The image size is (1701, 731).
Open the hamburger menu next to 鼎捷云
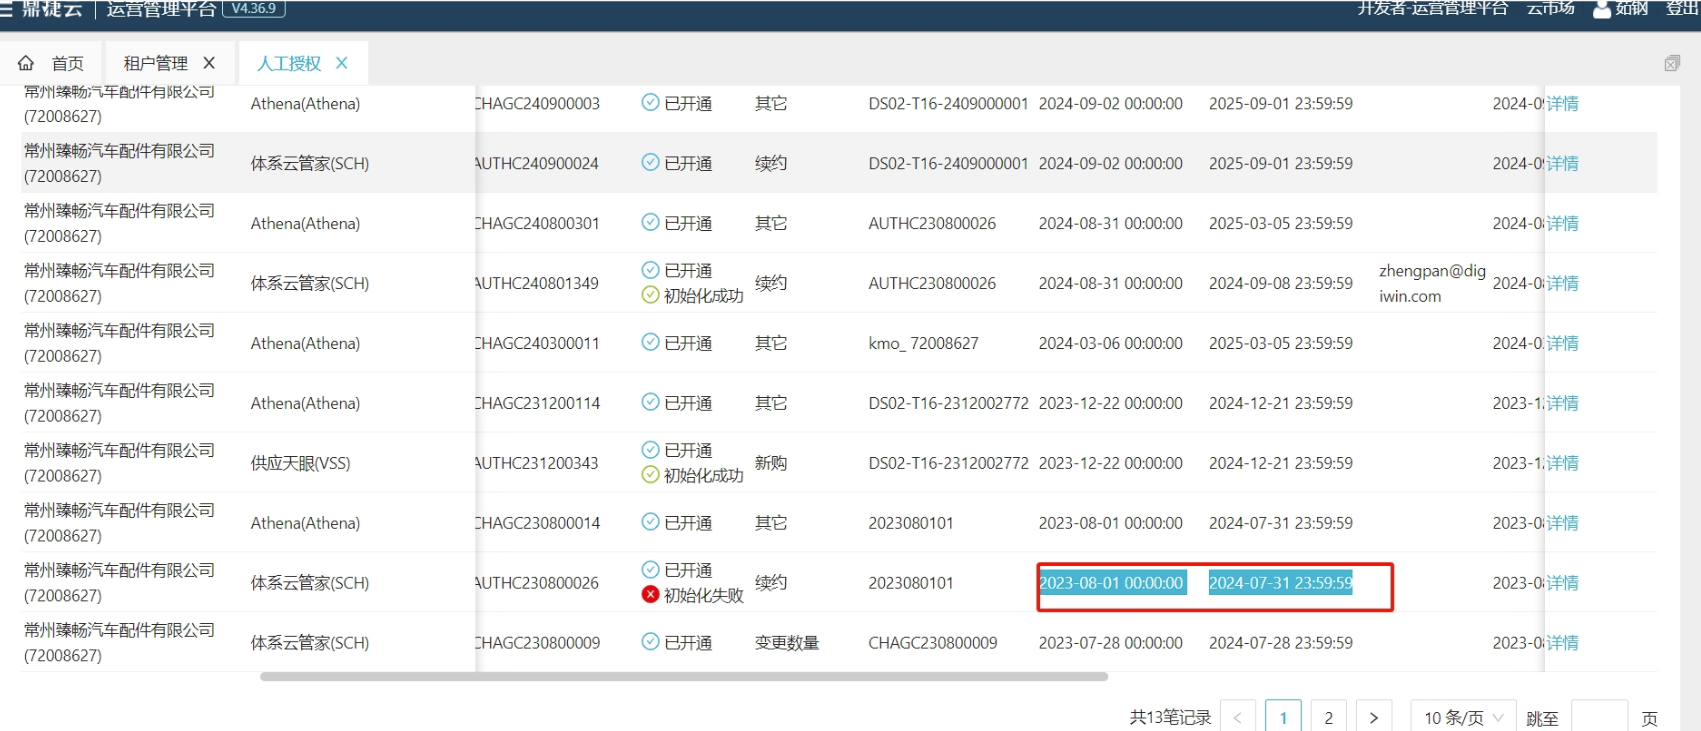point(6,8)
